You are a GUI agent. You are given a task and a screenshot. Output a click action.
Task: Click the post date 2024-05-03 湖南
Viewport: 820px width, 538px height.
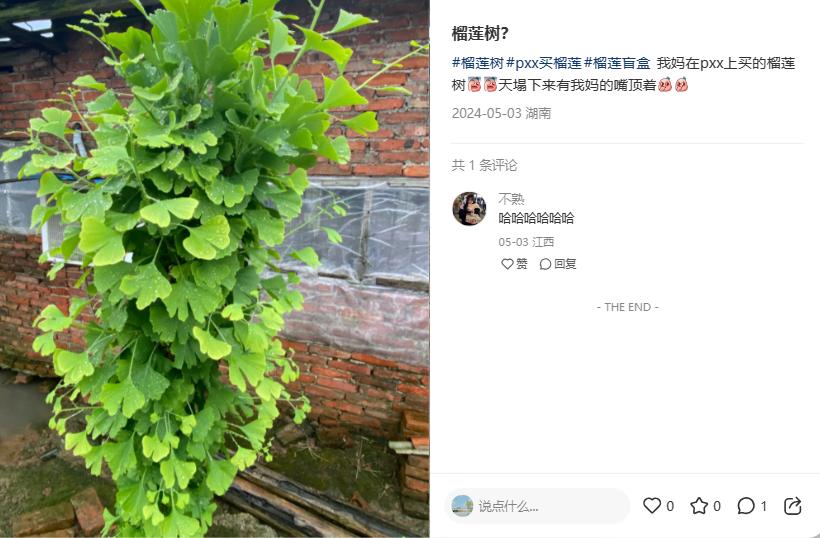pyautogui.click(x=501, y=113)
